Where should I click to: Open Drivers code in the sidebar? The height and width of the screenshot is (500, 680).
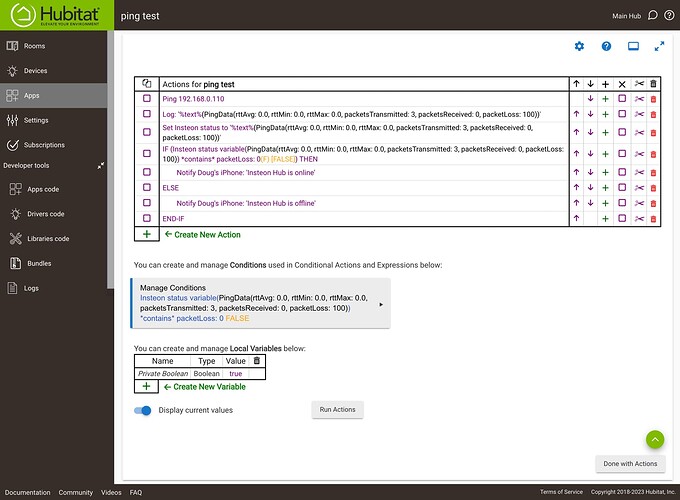coord(53,214)
